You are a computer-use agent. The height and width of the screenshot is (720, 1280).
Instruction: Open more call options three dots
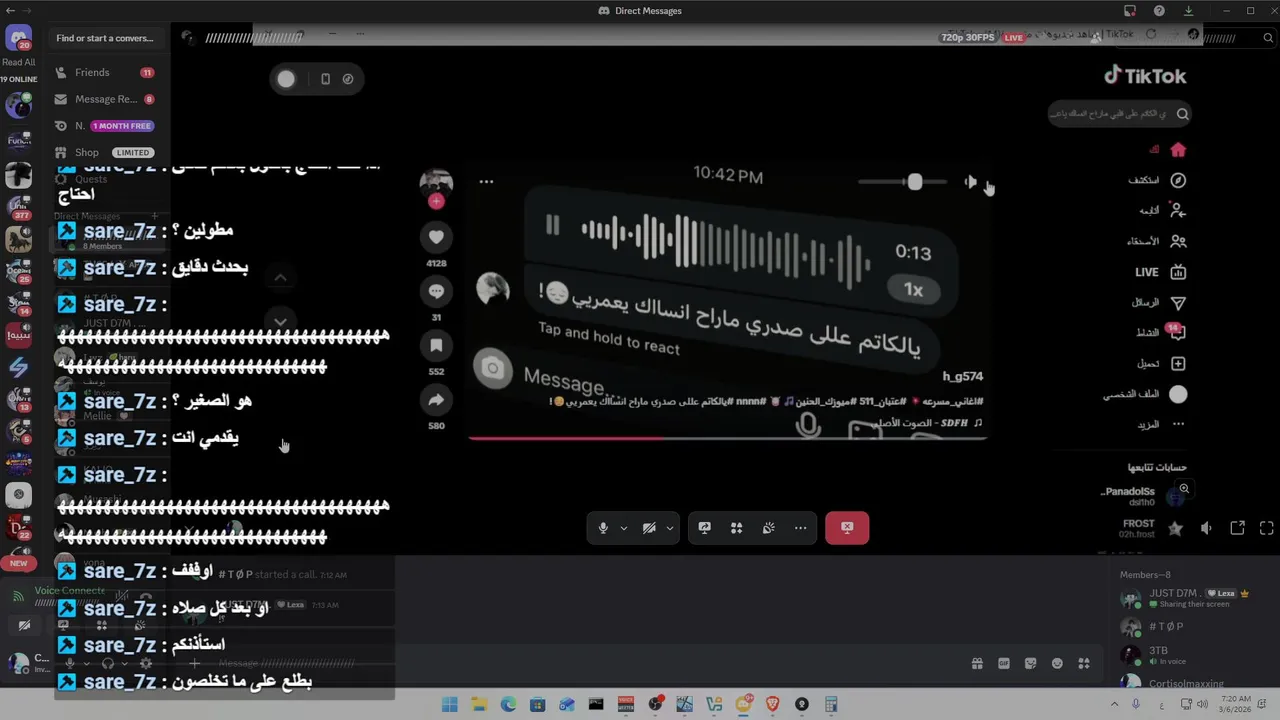[801, 528]
